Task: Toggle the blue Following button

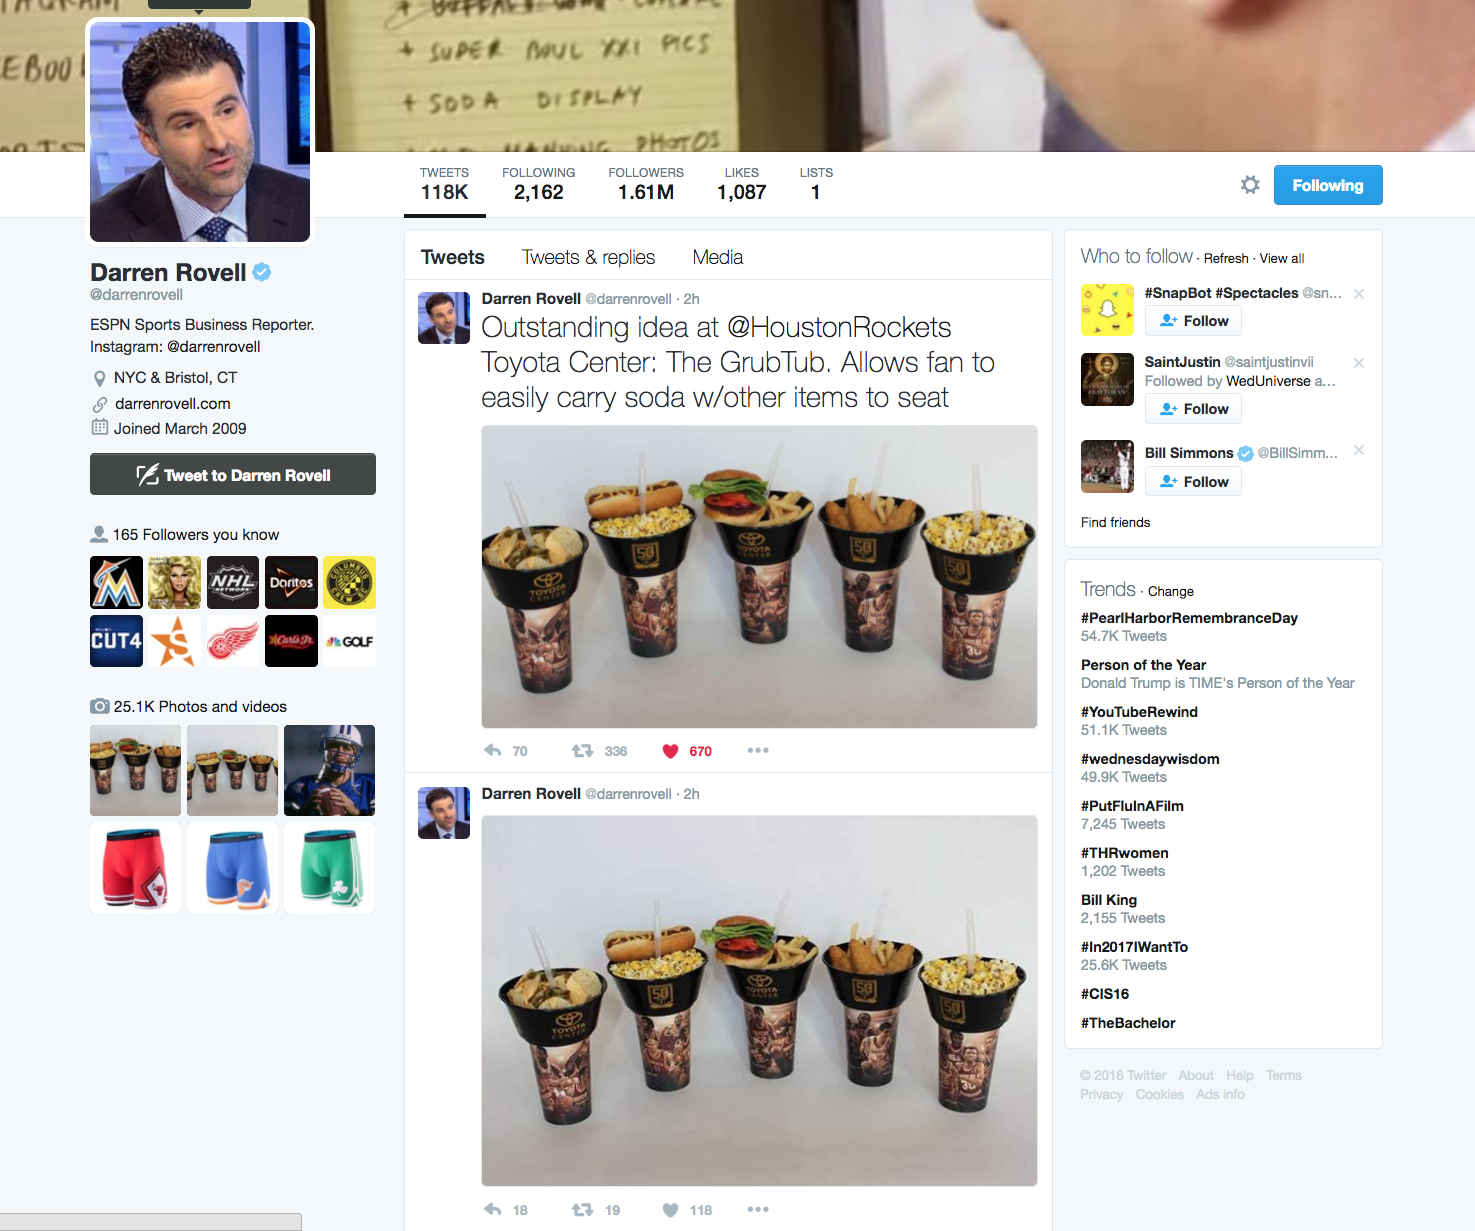Action: click(1327, 185)
